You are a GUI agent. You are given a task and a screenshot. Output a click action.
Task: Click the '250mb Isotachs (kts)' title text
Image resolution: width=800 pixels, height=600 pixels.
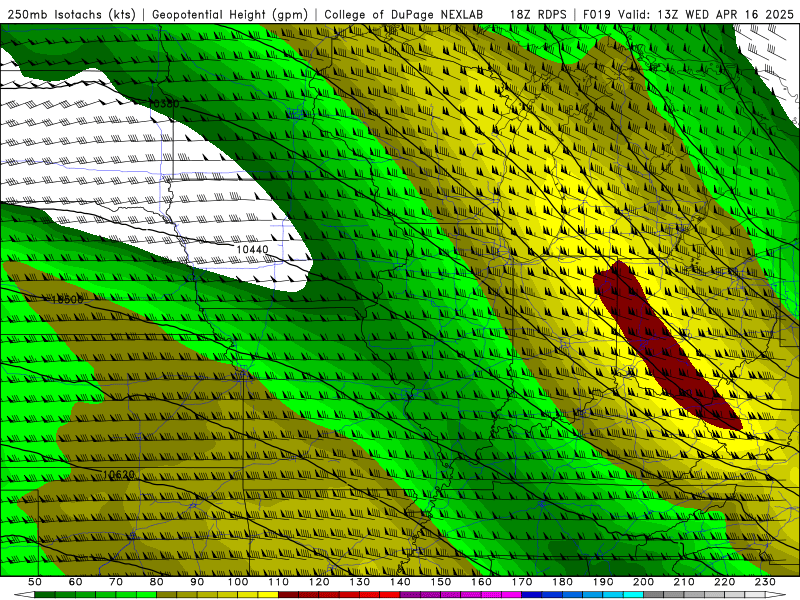tap(71, 14)
